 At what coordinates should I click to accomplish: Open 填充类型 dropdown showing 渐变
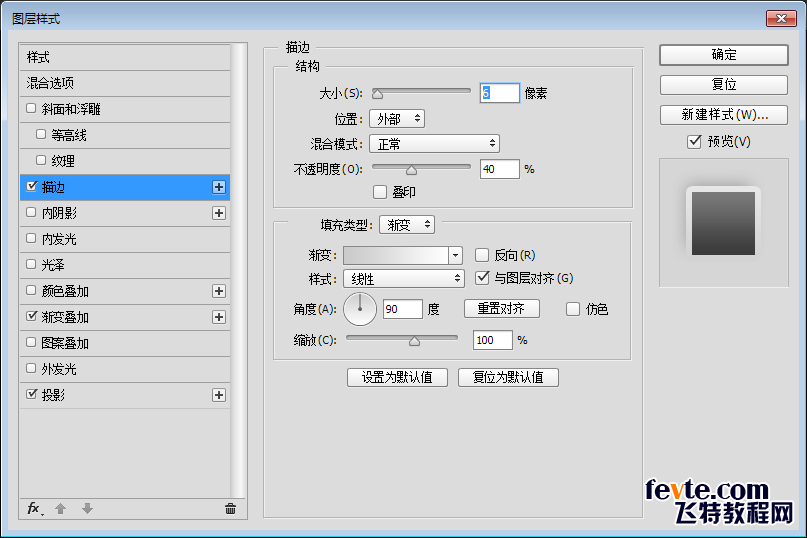(x=407, y=224)
